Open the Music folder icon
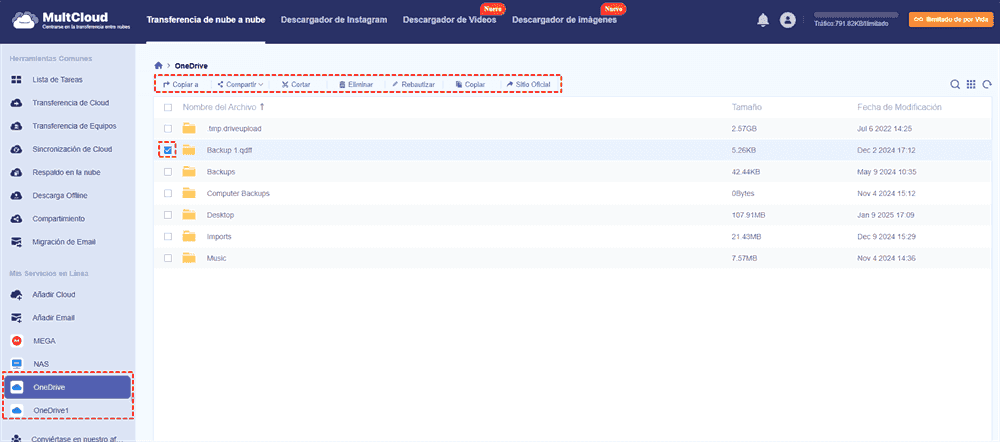This screenshot has width=1000, height=442. tap(189, 258)
